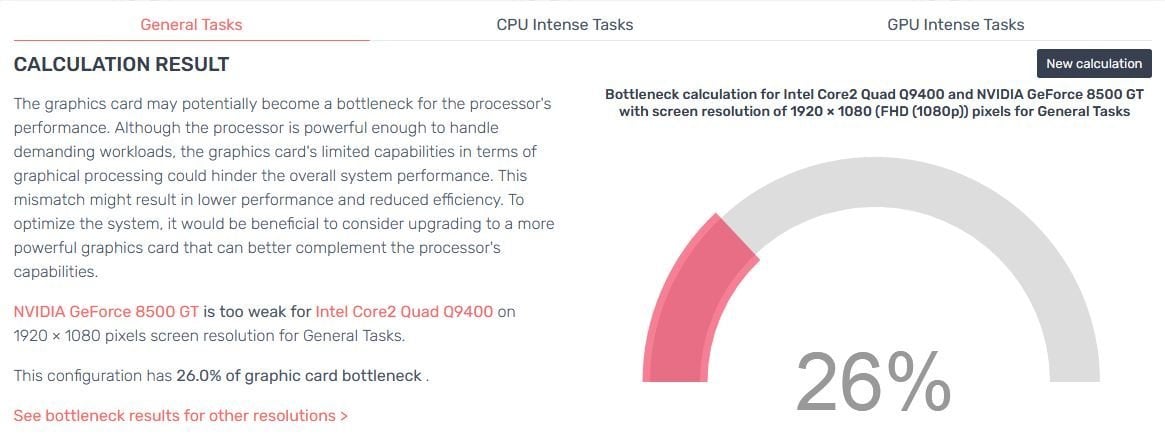The image size is (1165, 444).
Task: Click the CALCULATION RESULT heading
Action: point(121,64)
